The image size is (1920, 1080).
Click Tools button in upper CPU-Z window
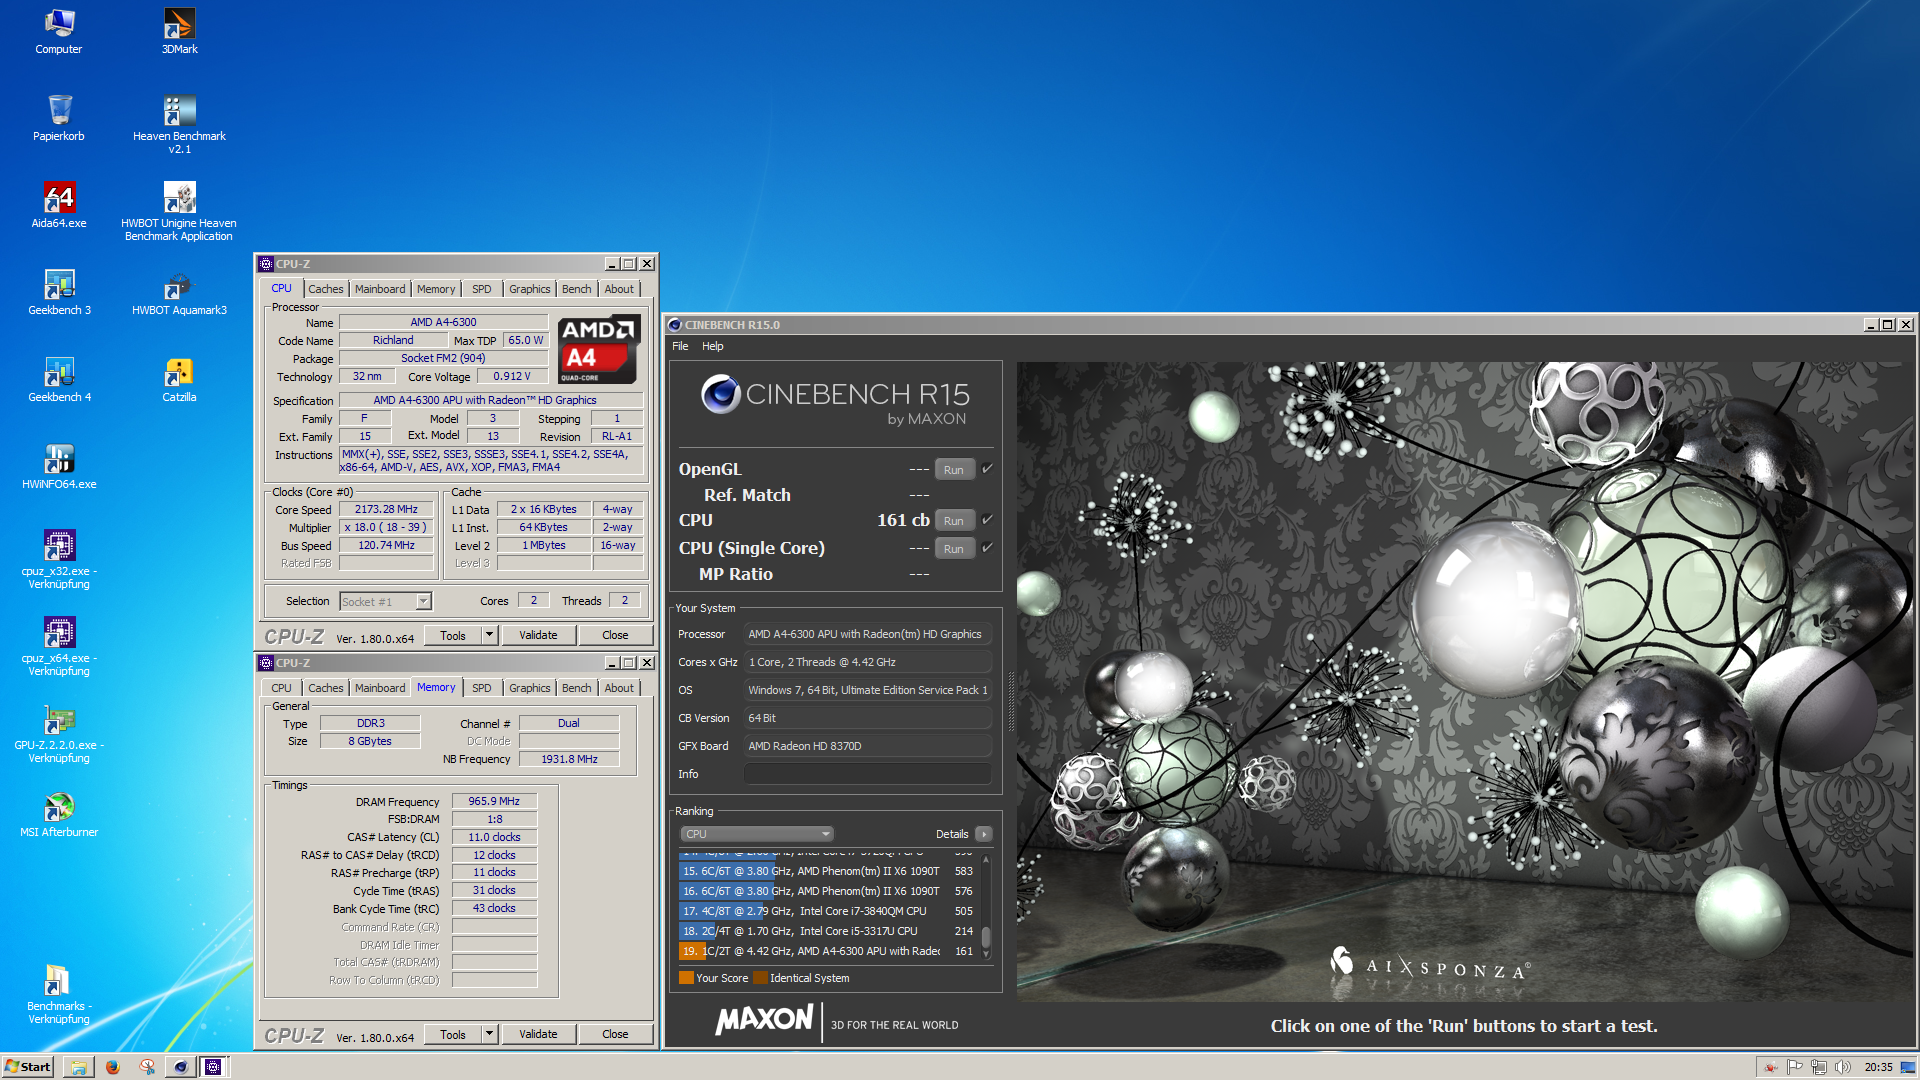[453, 635]
